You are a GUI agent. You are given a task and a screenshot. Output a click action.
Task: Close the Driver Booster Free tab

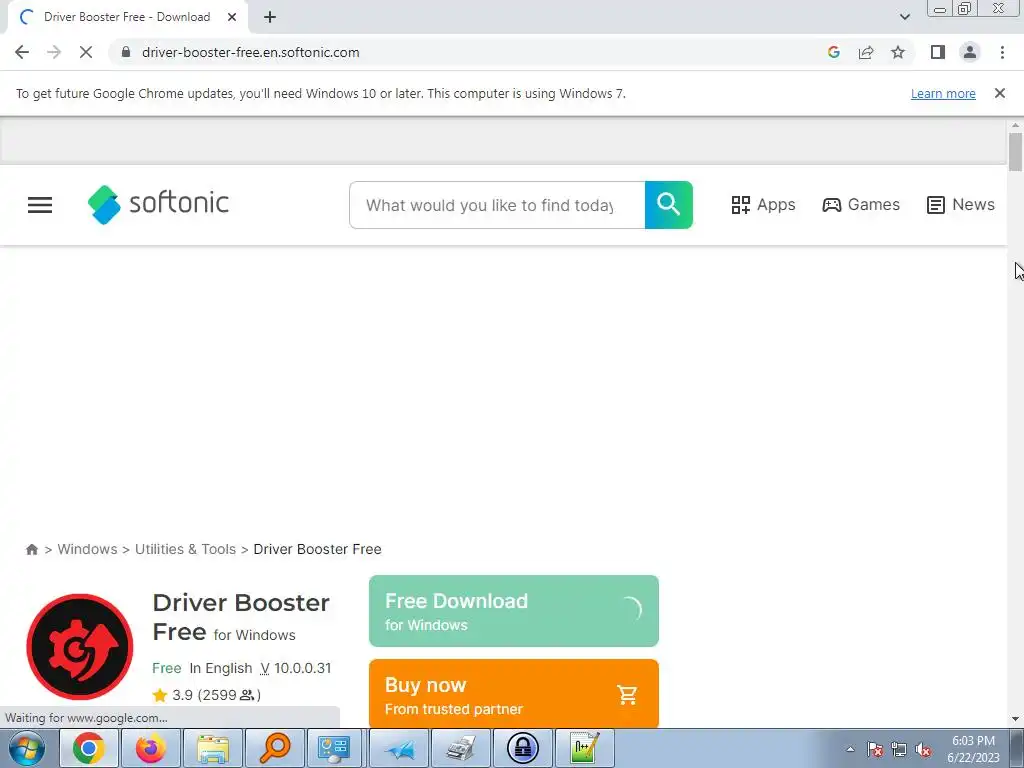click(232, 17)
